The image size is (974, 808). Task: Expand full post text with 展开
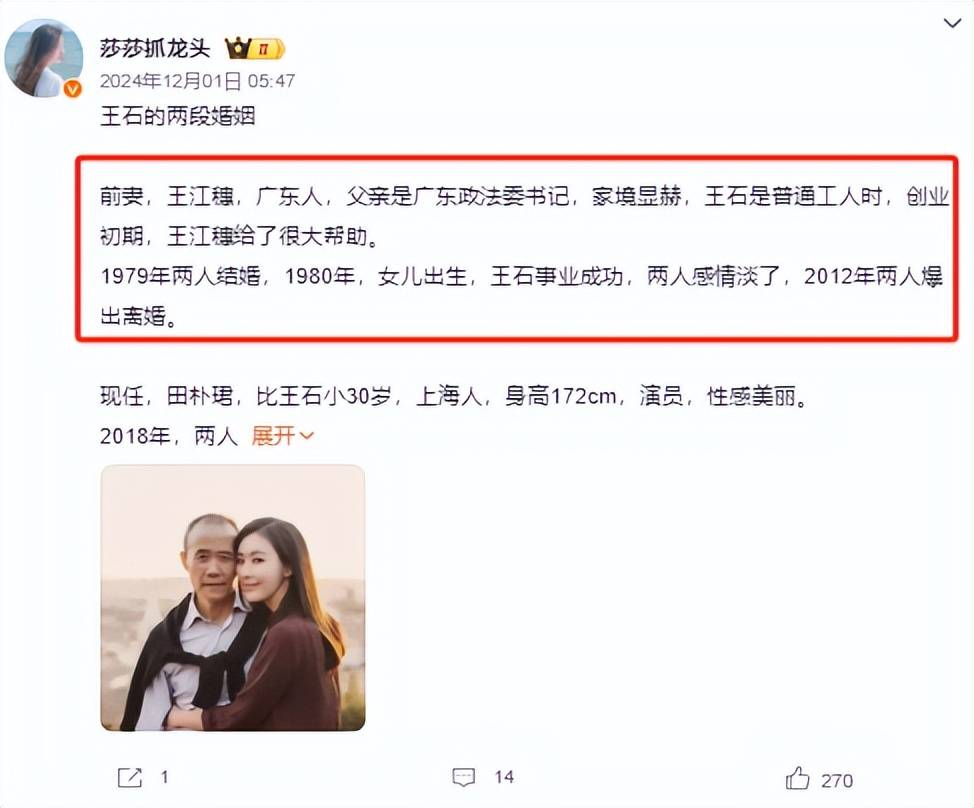coord(273,436)
